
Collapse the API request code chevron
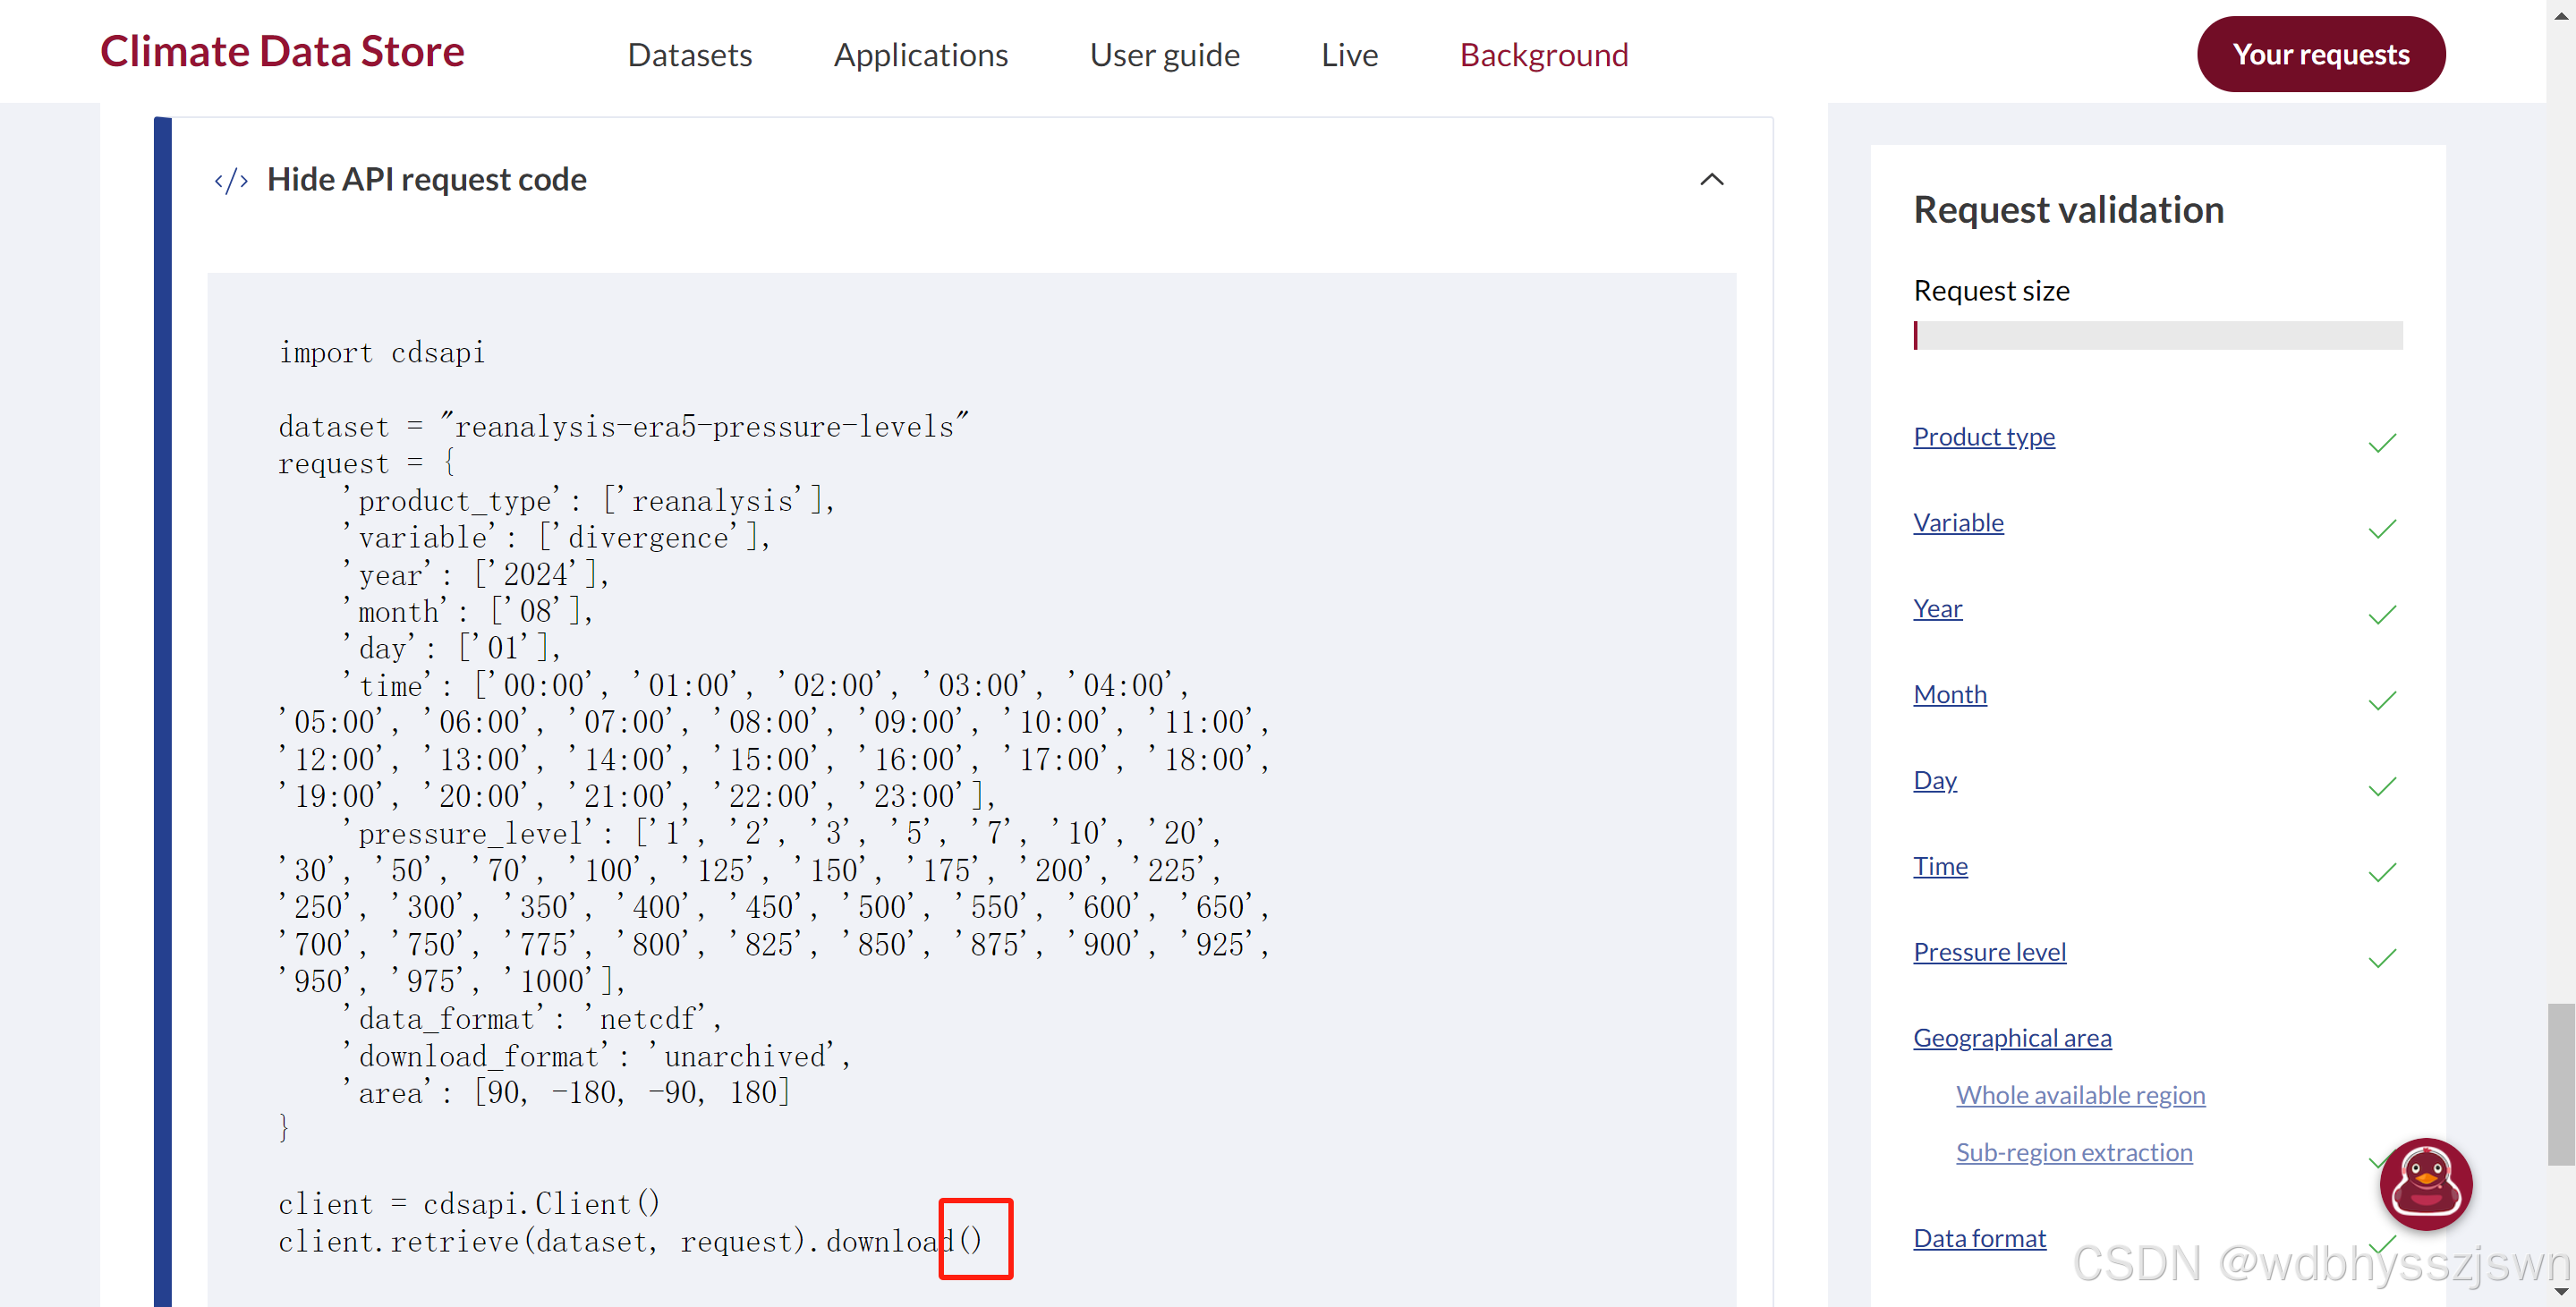pos(1711,180)
